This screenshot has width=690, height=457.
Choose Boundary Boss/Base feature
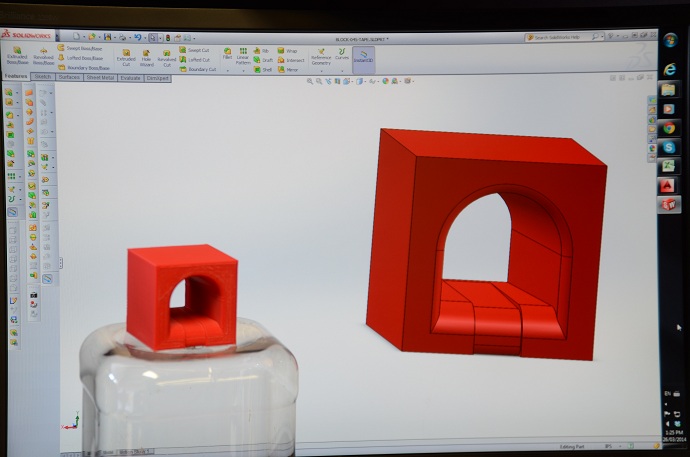coord(84,68)
